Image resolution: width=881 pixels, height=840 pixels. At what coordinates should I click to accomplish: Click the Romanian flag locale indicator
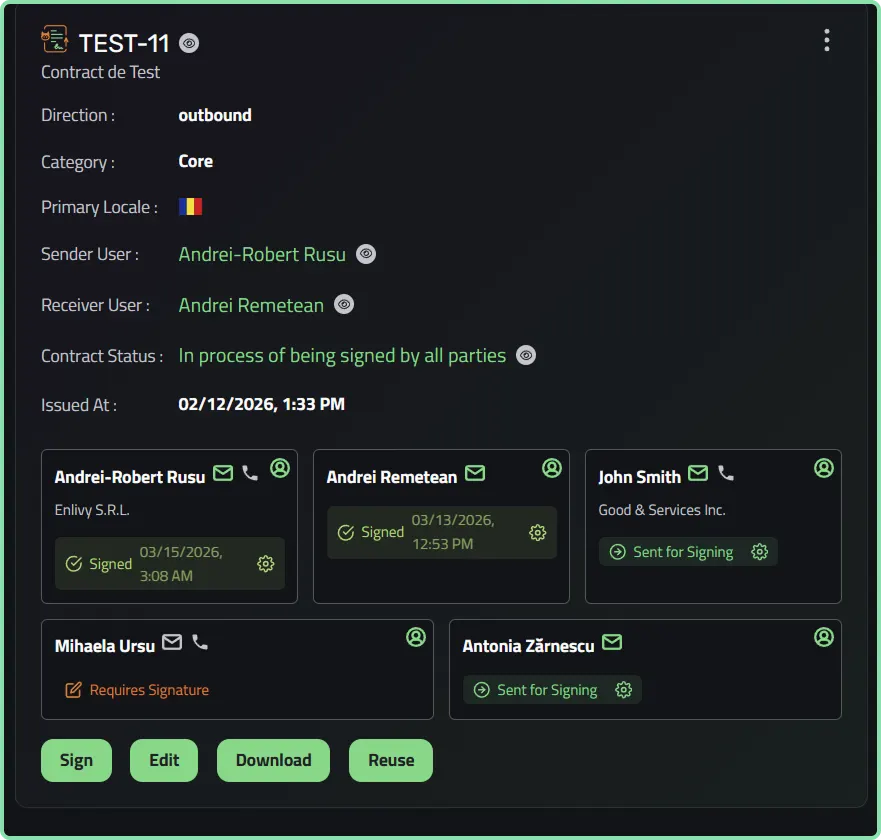(190, 207)
